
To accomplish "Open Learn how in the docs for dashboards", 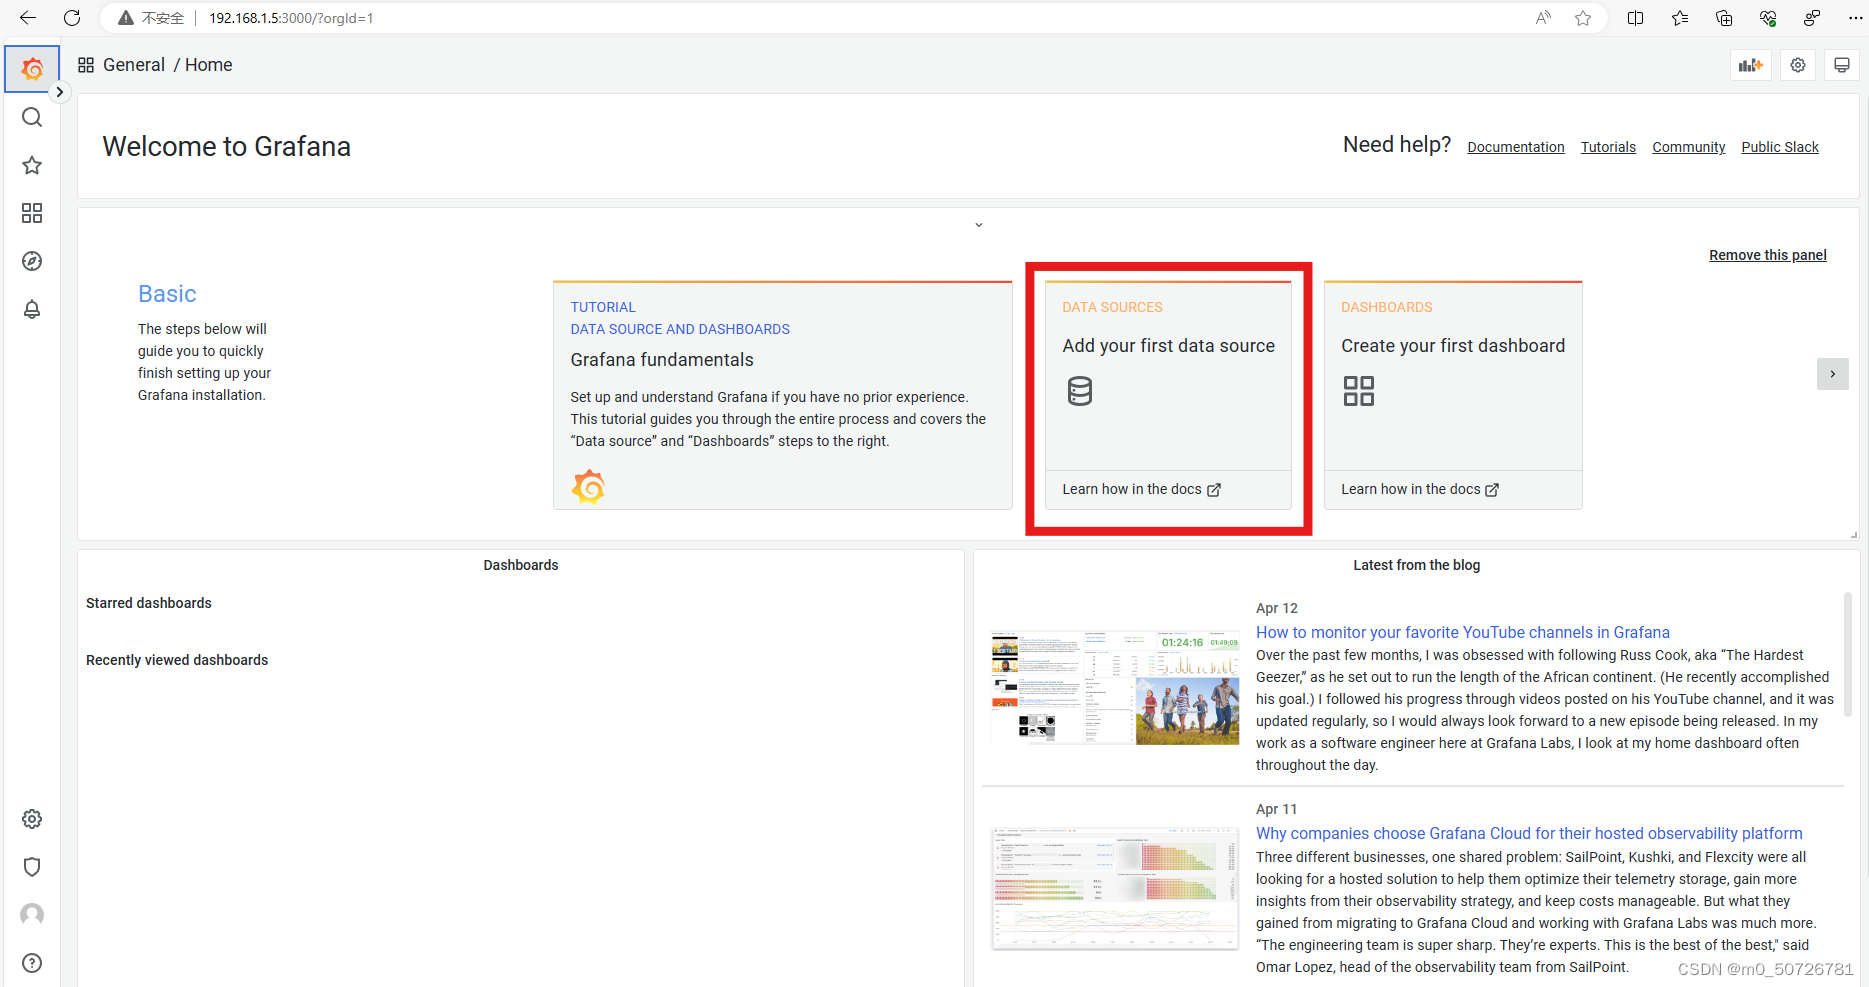I will pyautogui.click(x=1420, y=489).
